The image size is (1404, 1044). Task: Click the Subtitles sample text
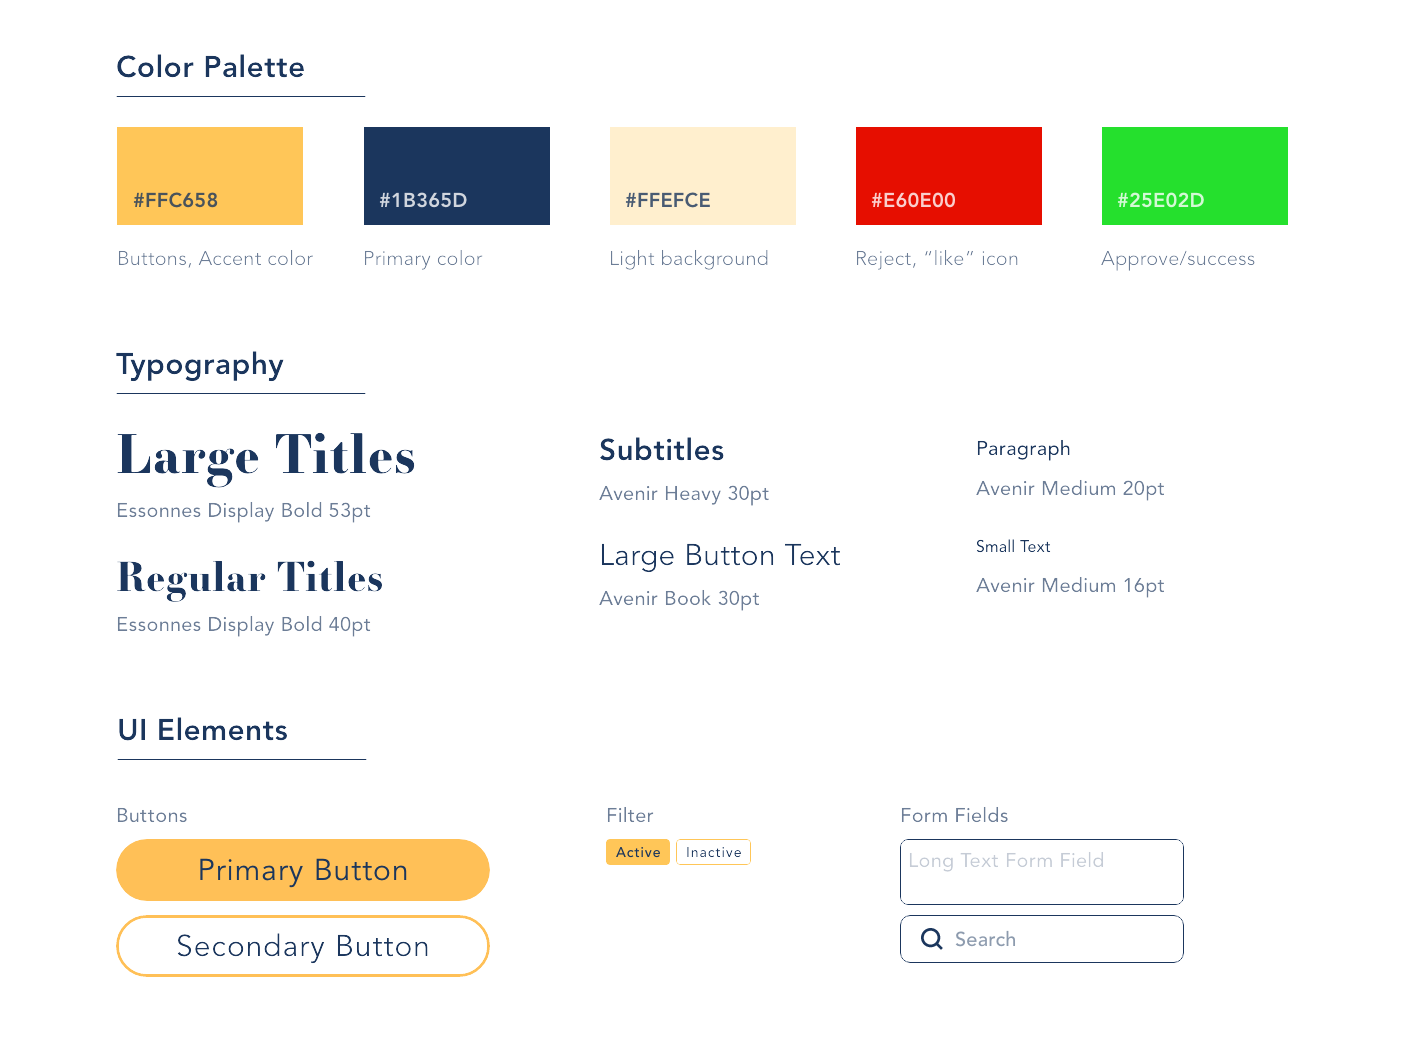pos(661,450)
